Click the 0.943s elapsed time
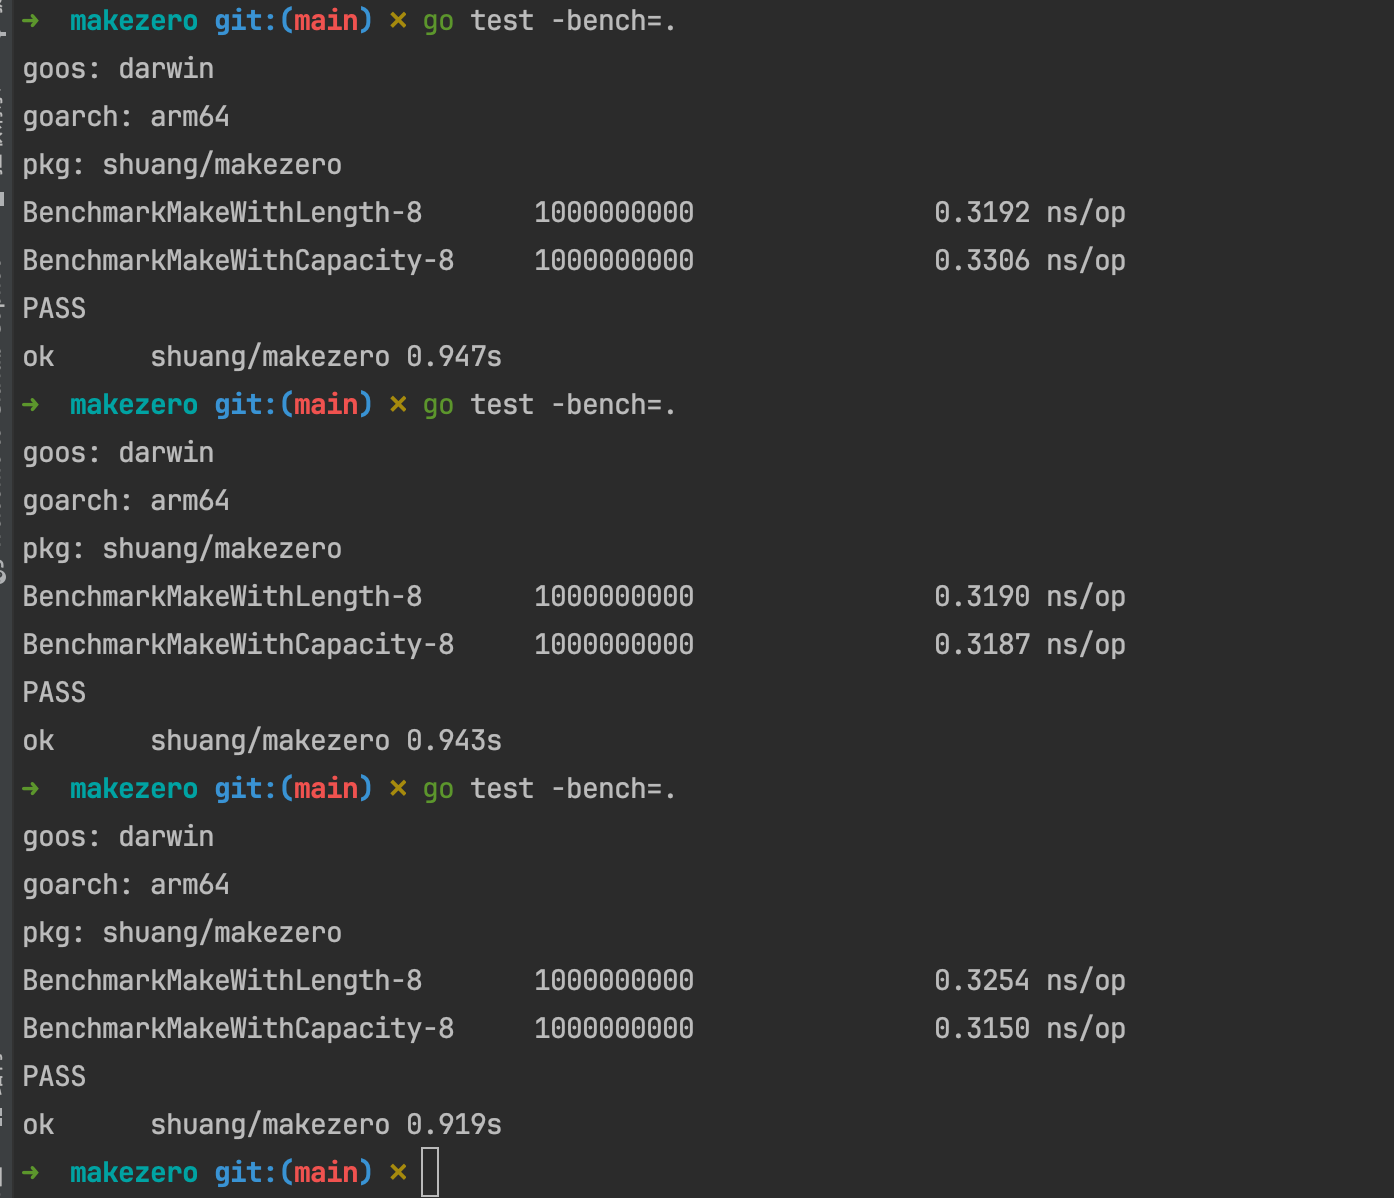 click(454, 740)
